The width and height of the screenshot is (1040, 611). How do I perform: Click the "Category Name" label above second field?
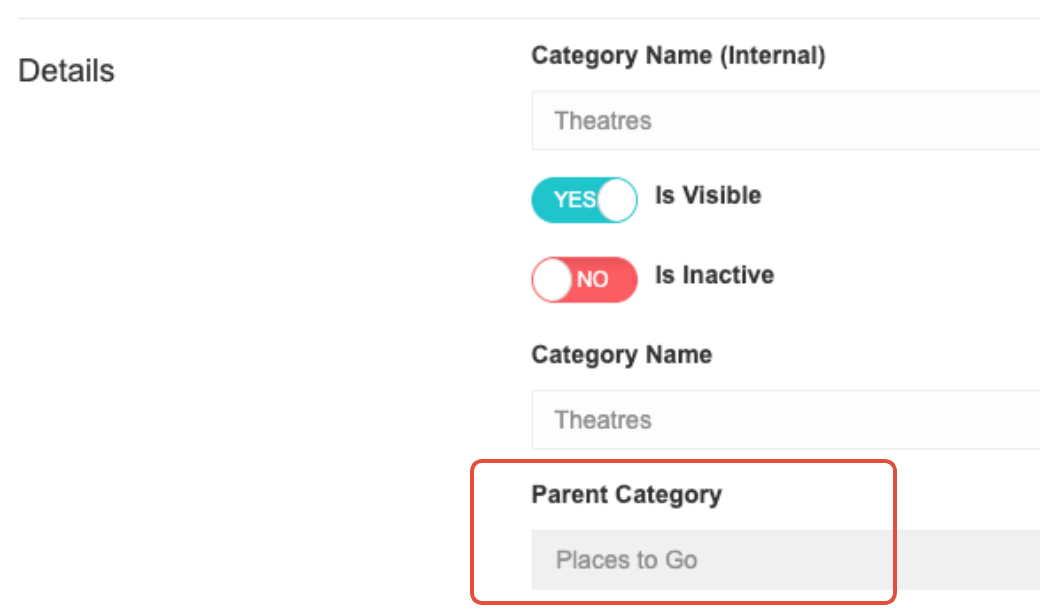click(x=621, y=355)
